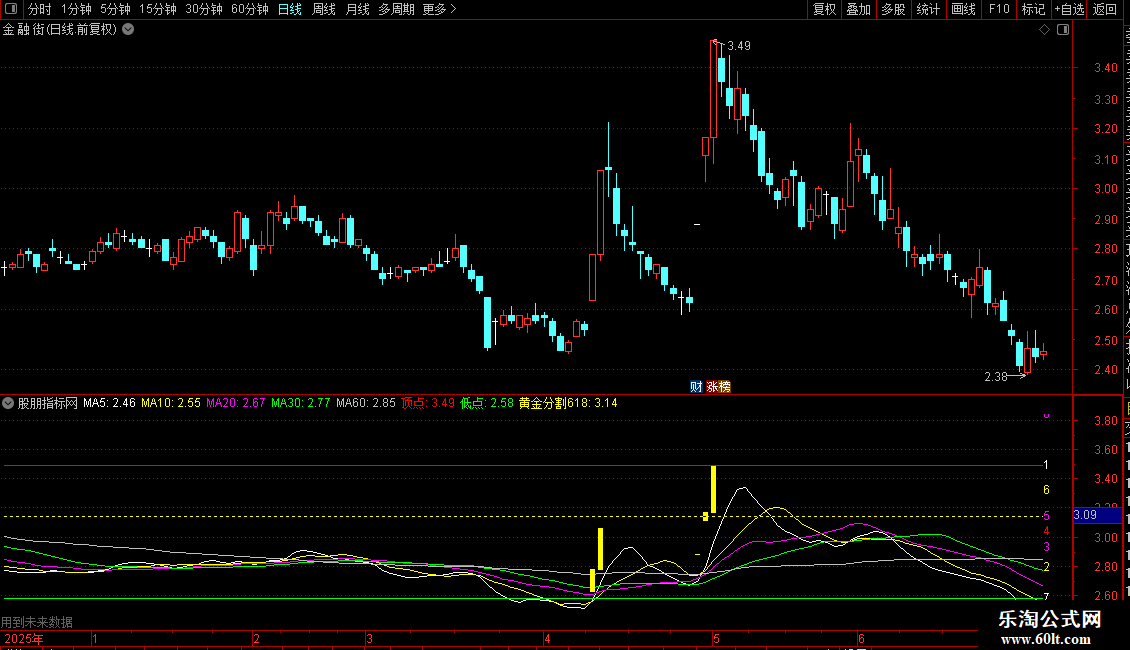The height and width of the screenshot is (650, 1130).
Task: Switch to the 分时 tab
Action: pyautogui.click(x=40, y=9)
